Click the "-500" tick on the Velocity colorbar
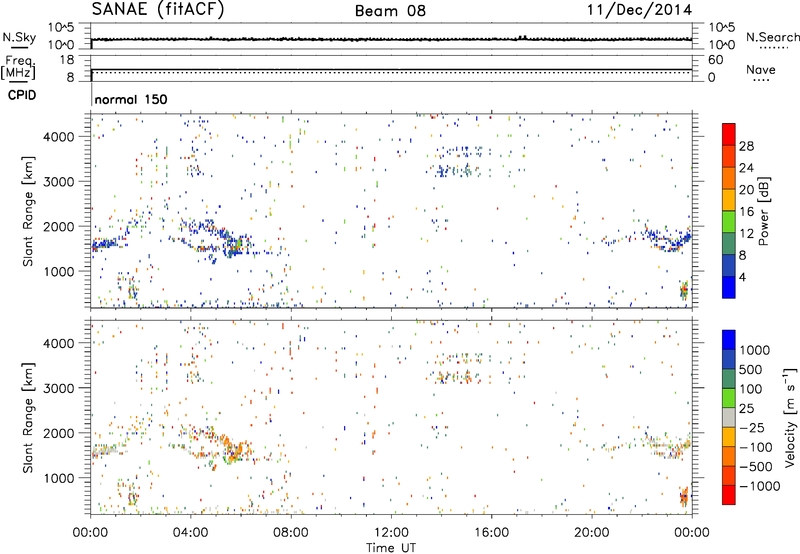 click(756, 467)
